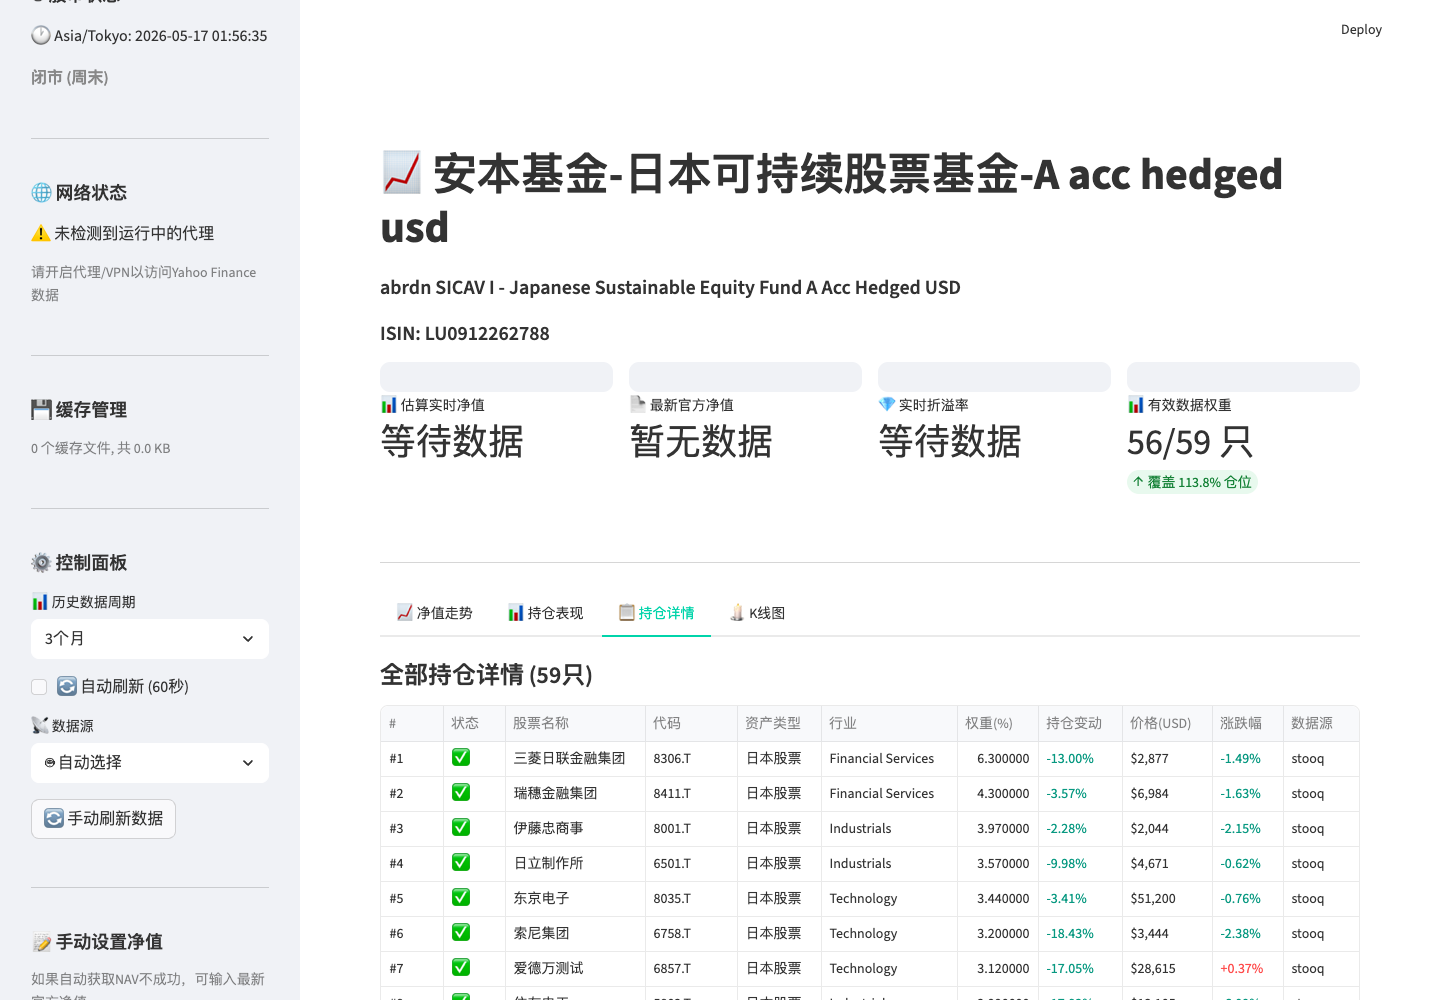Click the gear icon beside 控制面板
This screenshot has height=1000, width=1440.
click(x=41, y=563)
